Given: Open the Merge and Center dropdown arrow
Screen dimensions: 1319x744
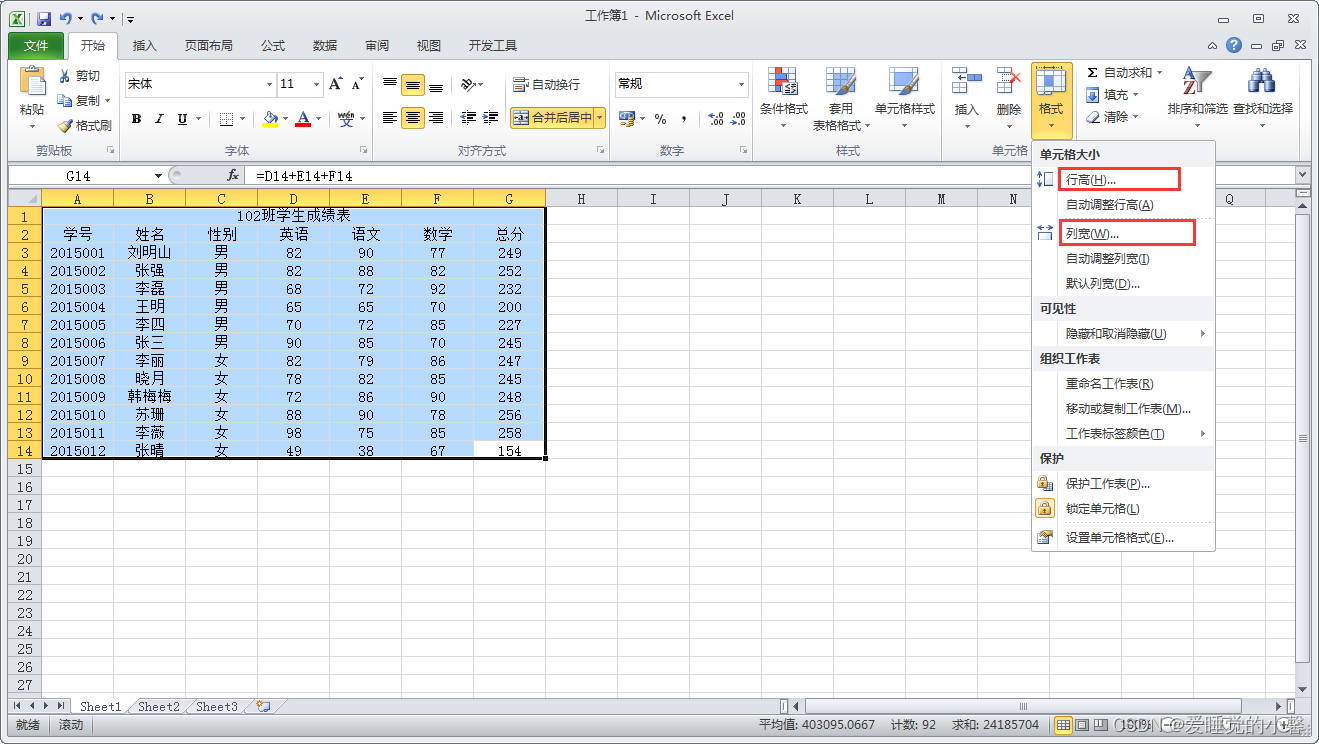Looking at the screenshot, I should tap(600, 118).
